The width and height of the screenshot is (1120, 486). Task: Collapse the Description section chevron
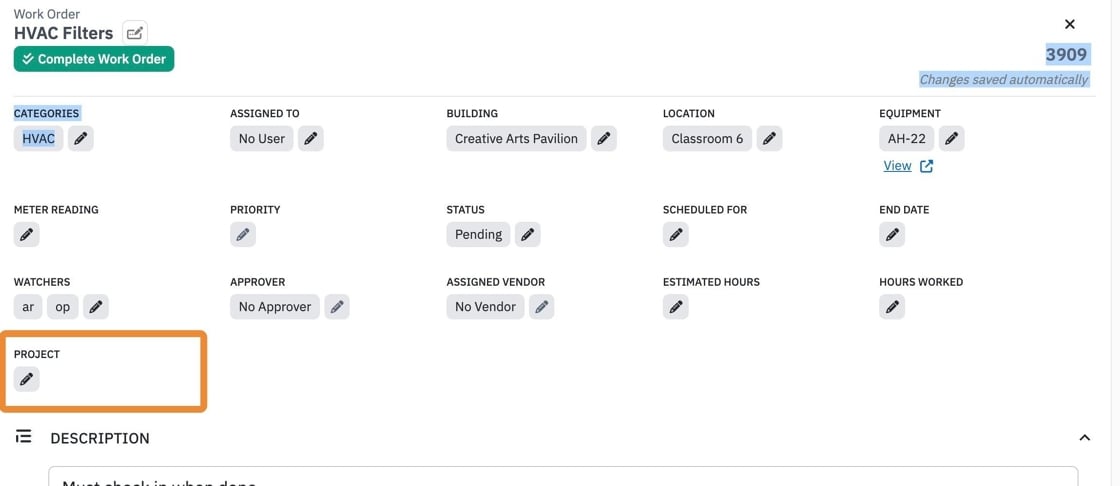pyautogui.click(x=1084, y=437)
